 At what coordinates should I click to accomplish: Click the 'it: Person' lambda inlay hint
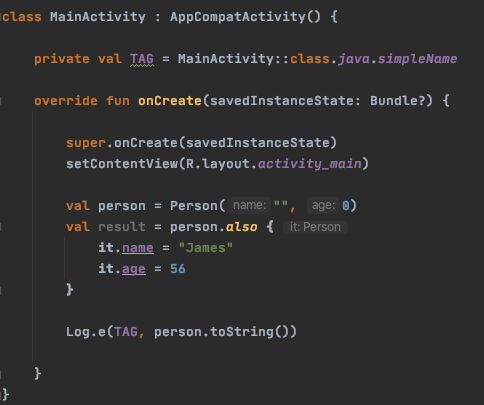(x=315, y=227)
